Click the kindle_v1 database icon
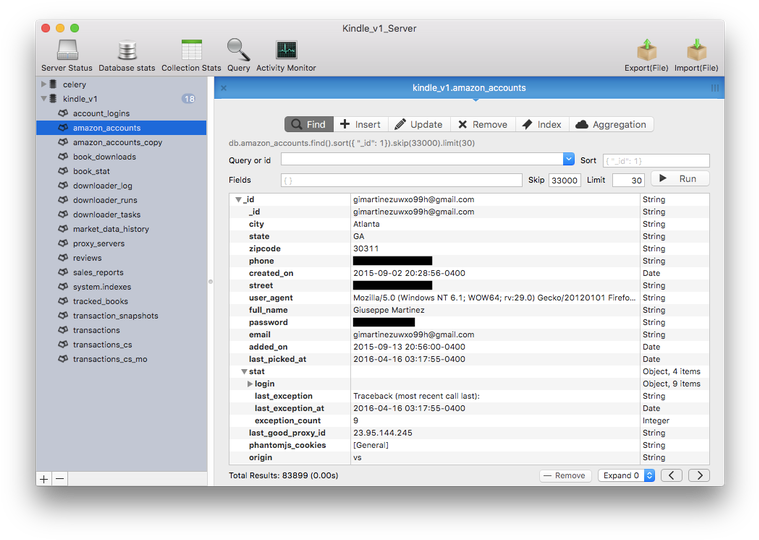 (53, 99)
